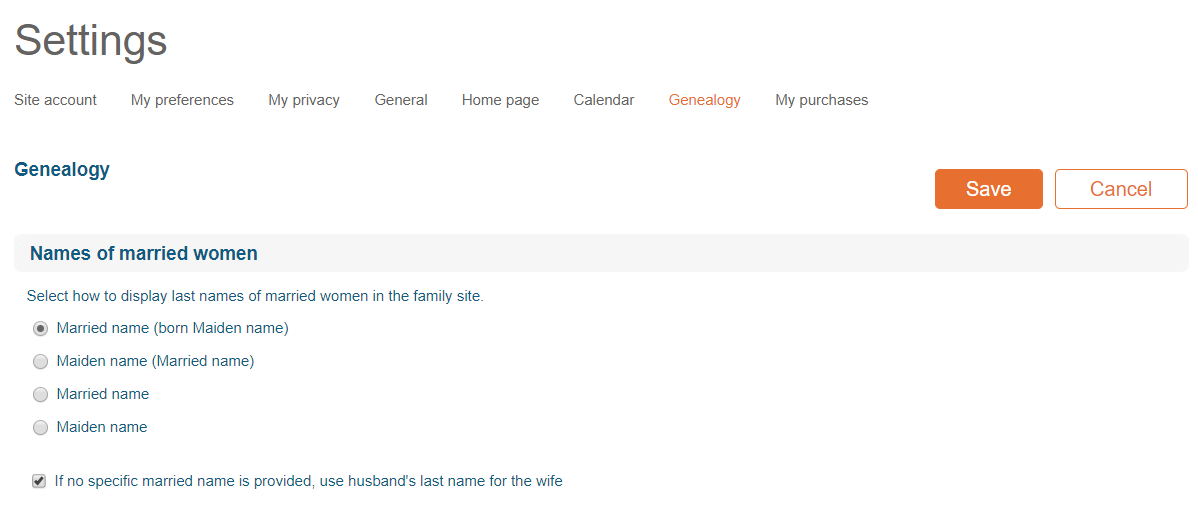Switch to My preferences tab
Screen dimensions: 1198x520
click(x=182, y=100)
